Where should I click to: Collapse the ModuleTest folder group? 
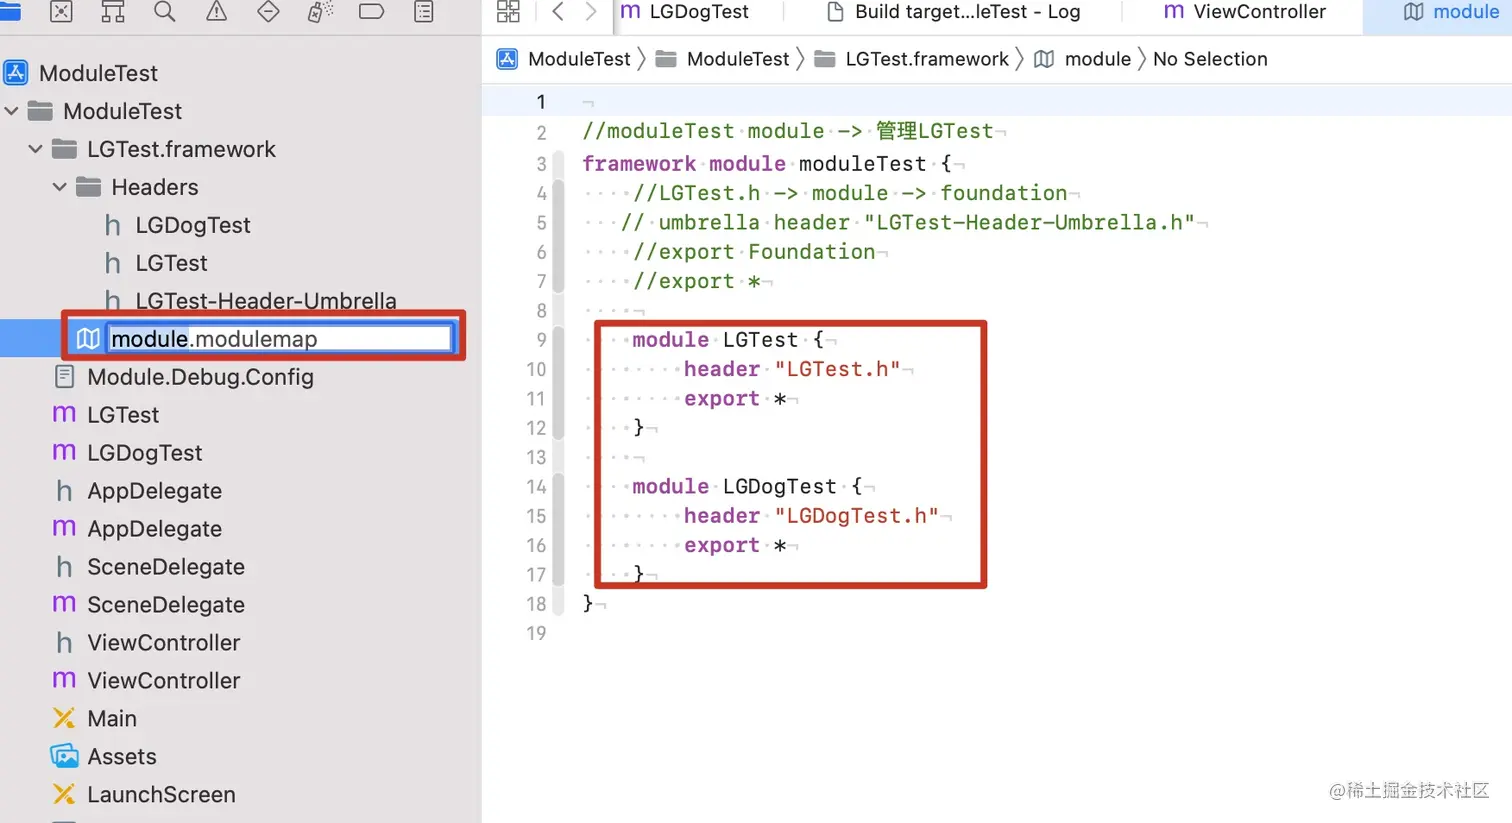[11, 111]
